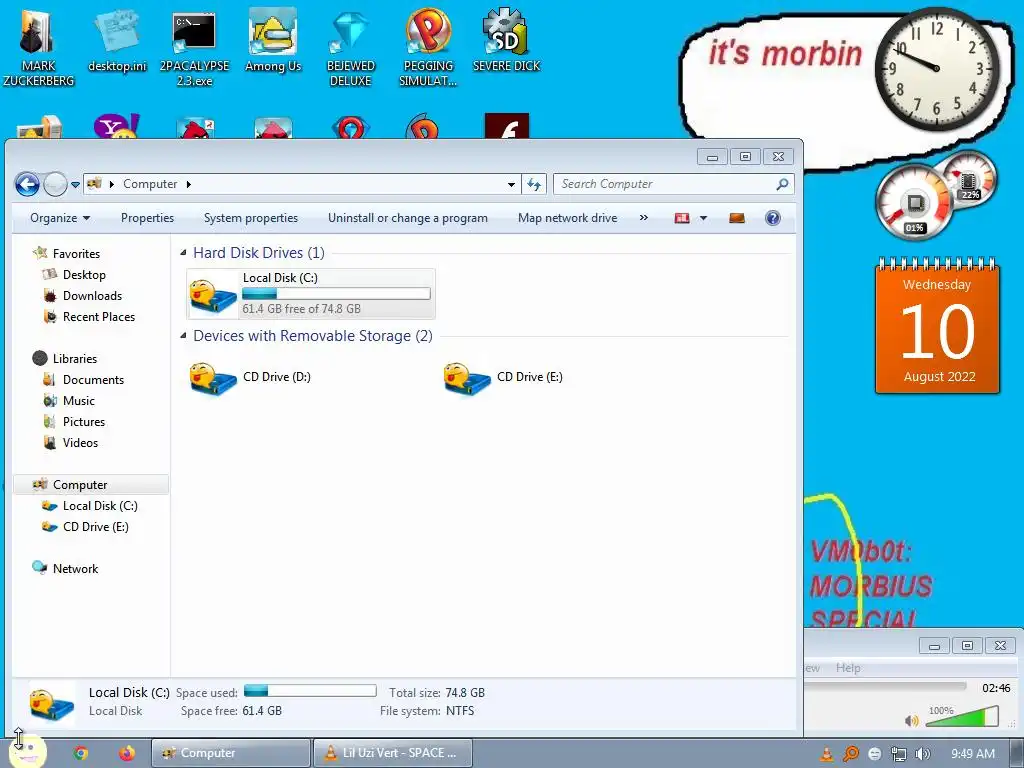Select Favorites in navigation pane
Screen dimensions: 1024x768
[x=76, y=253]
